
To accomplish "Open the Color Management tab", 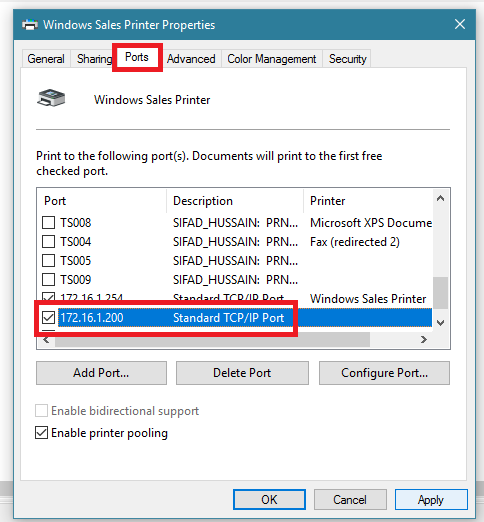I will (x=272, y=59).
